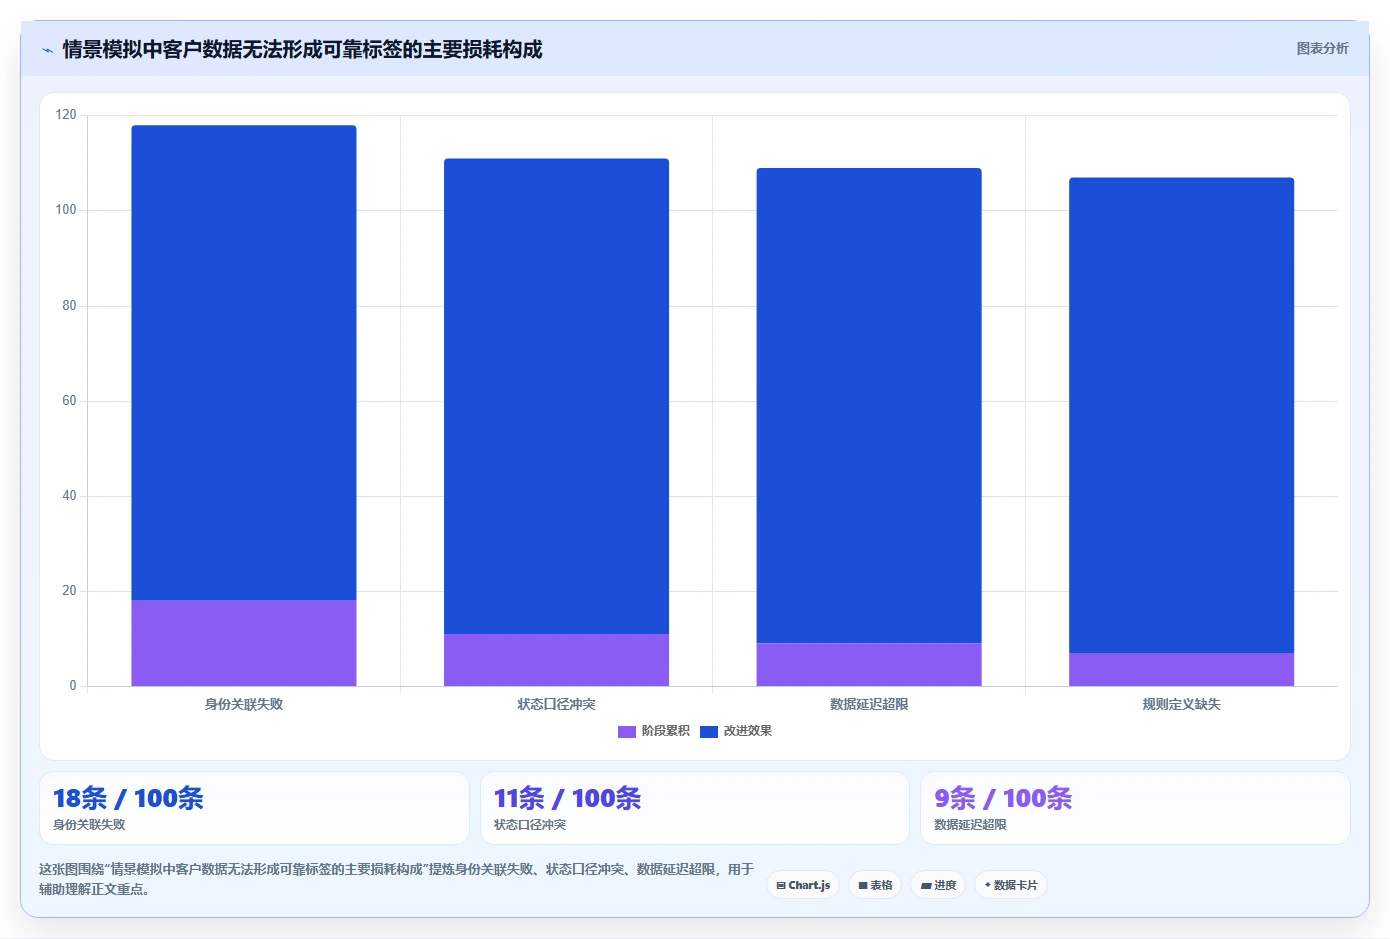Click the blue bar segment for 状态口径冲突
The image size is (1390, 939).
click(556, 396)
